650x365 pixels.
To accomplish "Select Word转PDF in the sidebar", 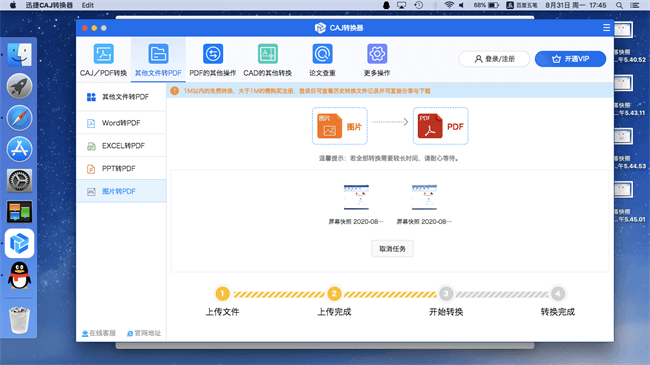I will (121, 123).
